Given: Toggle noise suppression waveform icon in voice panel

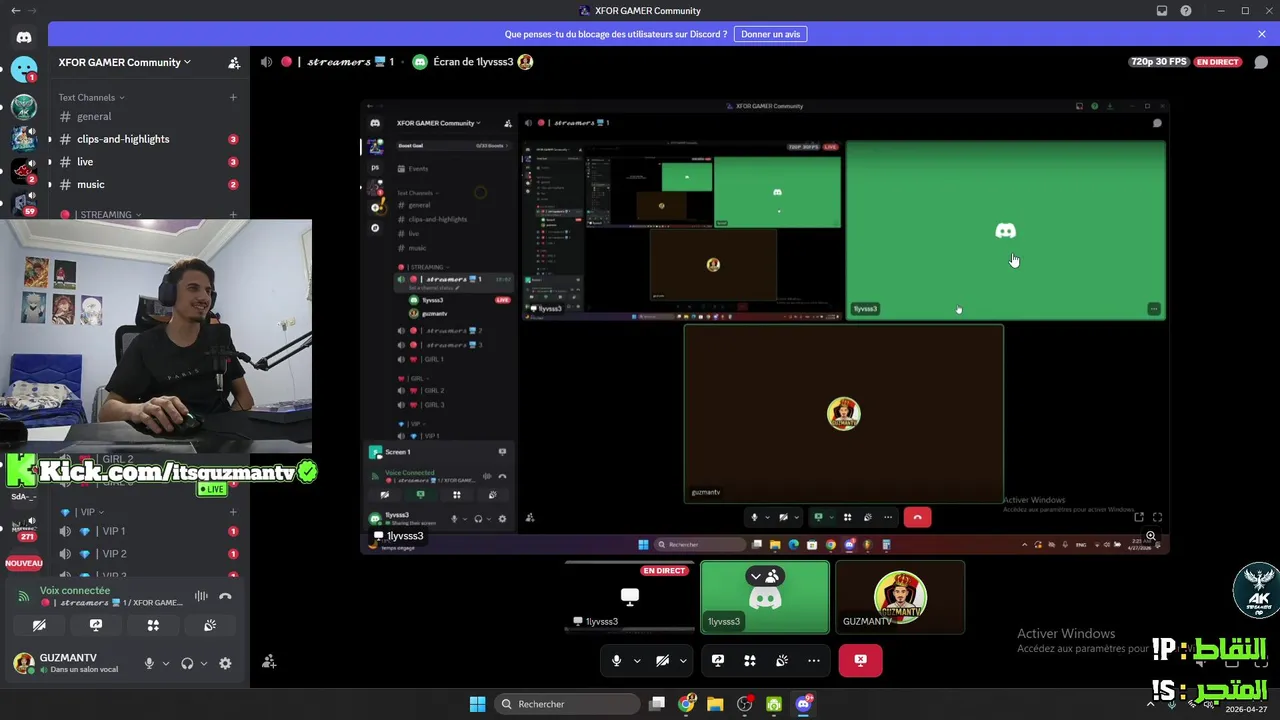Looking at the screenshot, I should [x=201, y=596].
